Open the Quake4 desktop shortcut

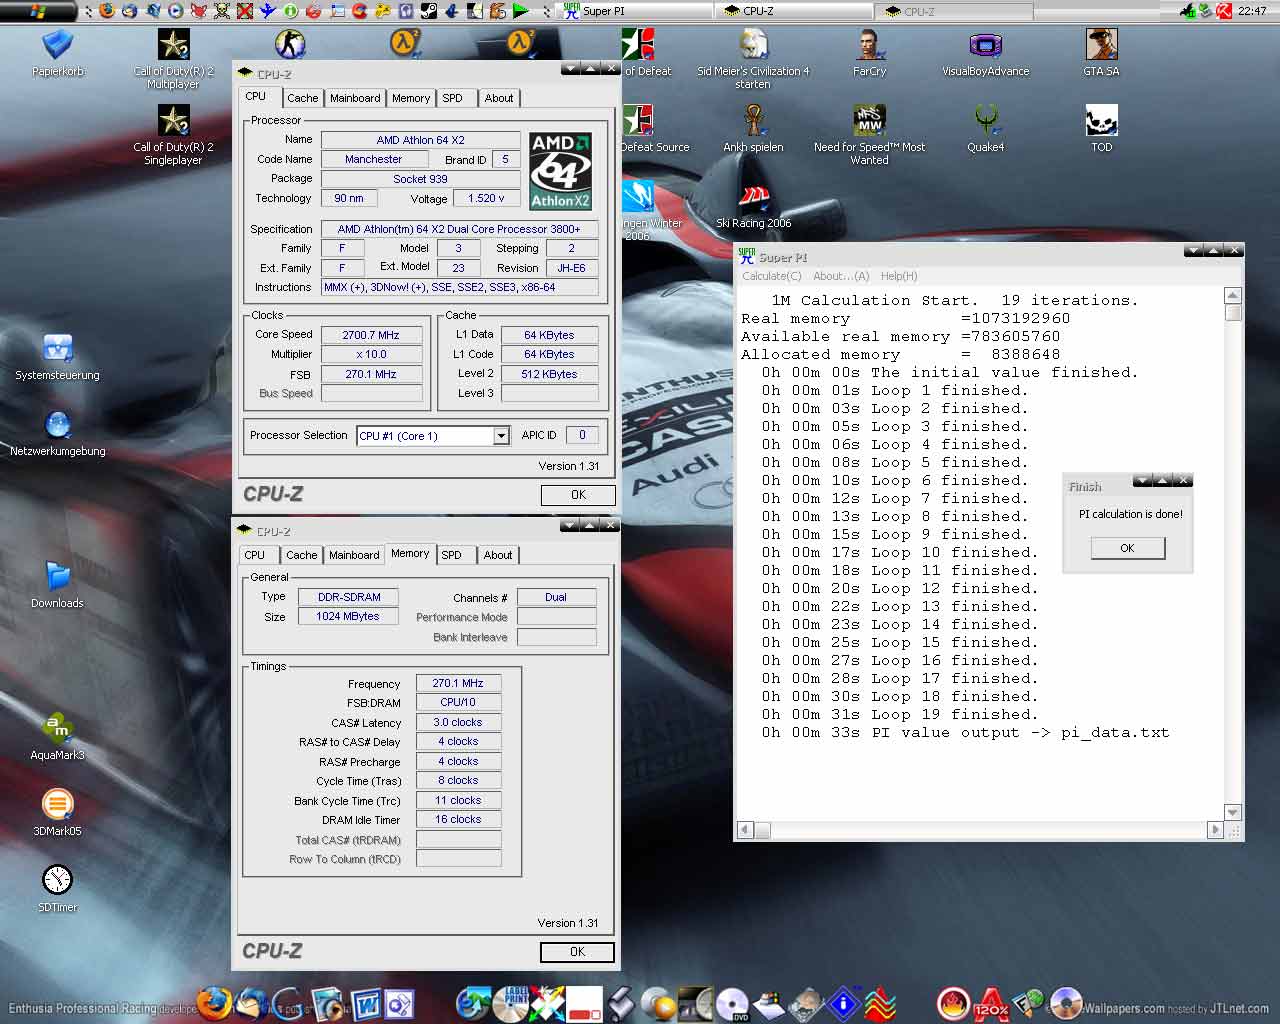(x=985, y=121)
